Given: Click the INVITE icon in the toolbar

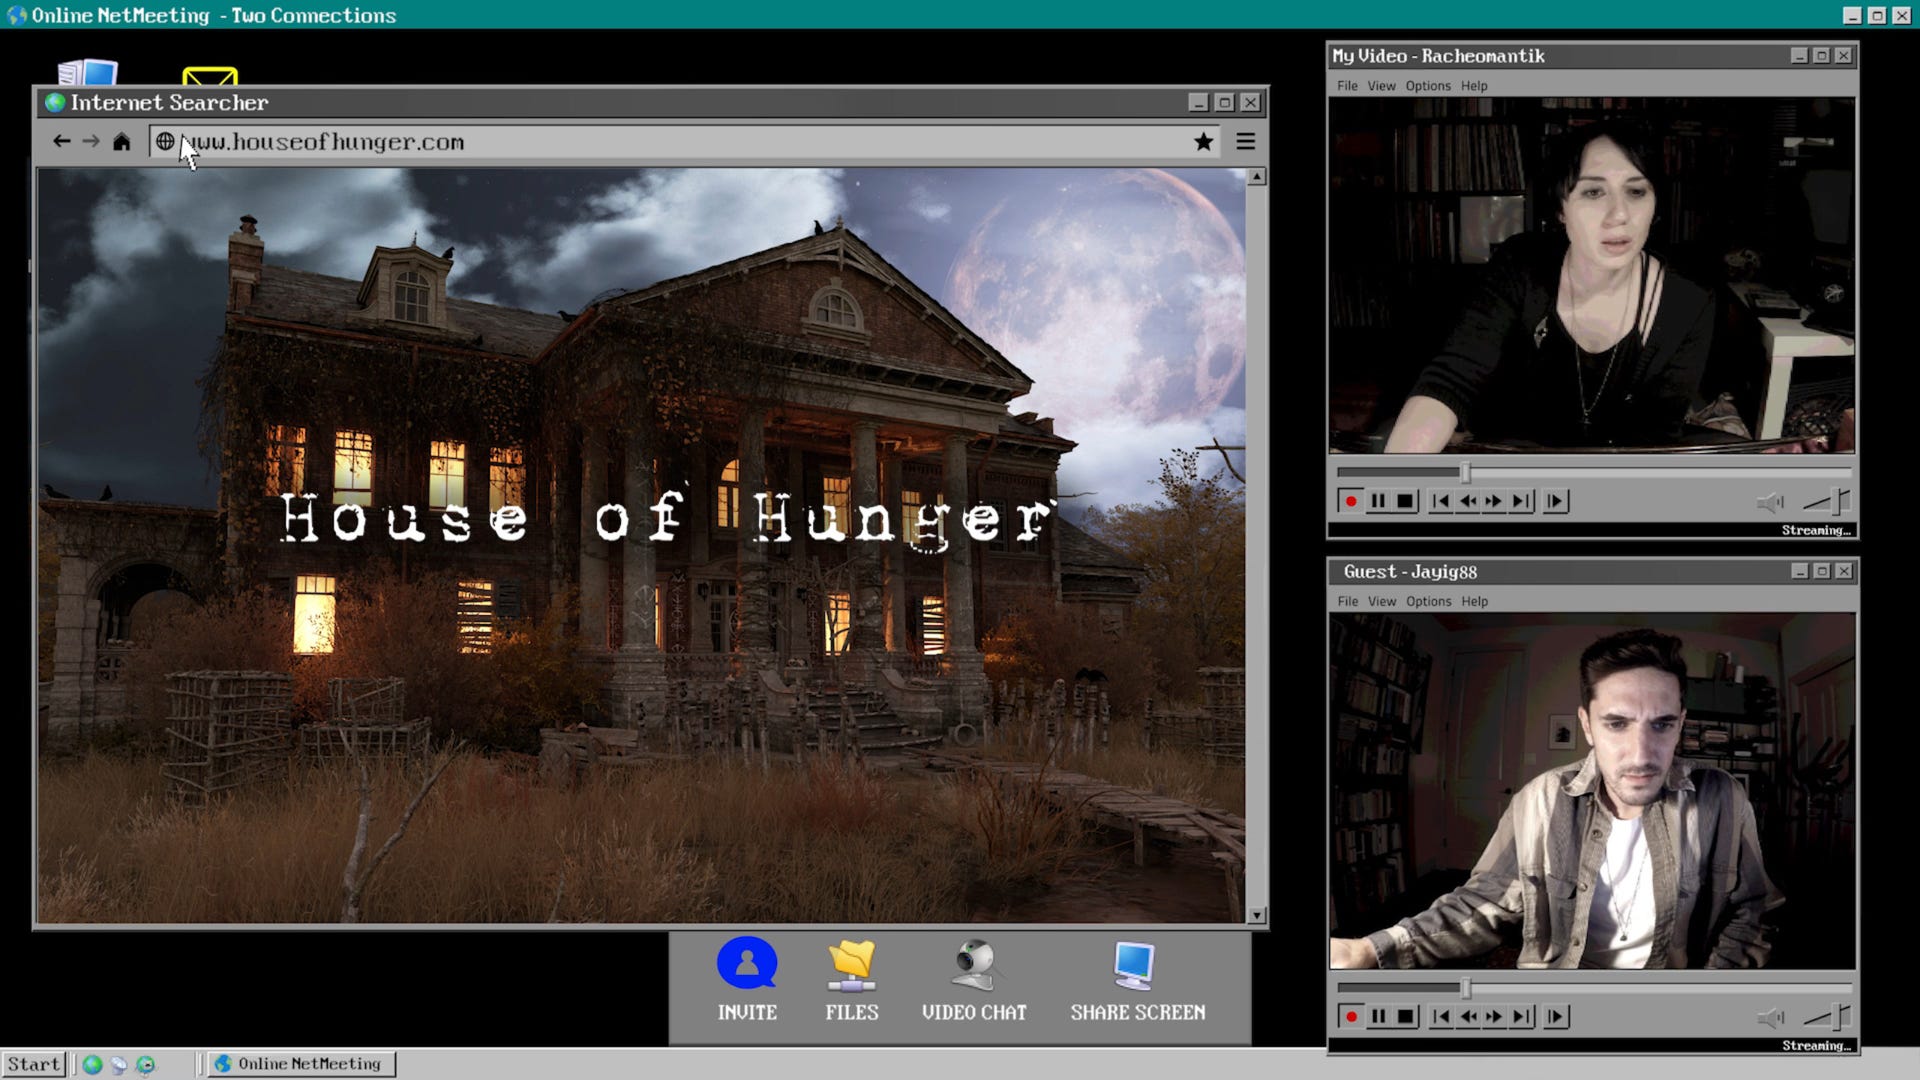Looking at the screenshot, I should (x=746, y=964).
